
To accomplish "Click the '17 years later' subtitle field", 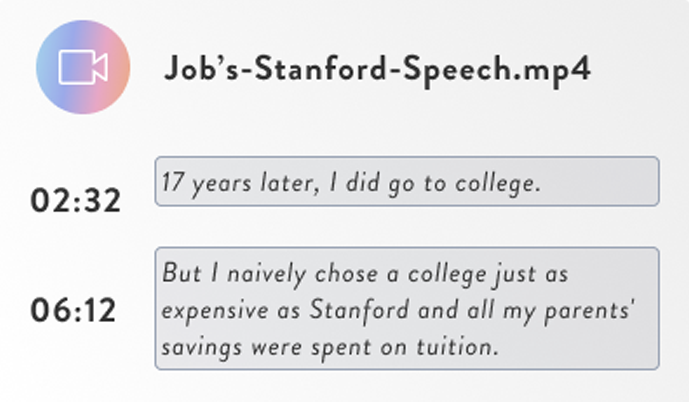I will pyautogui.click(x=406, y=181).
